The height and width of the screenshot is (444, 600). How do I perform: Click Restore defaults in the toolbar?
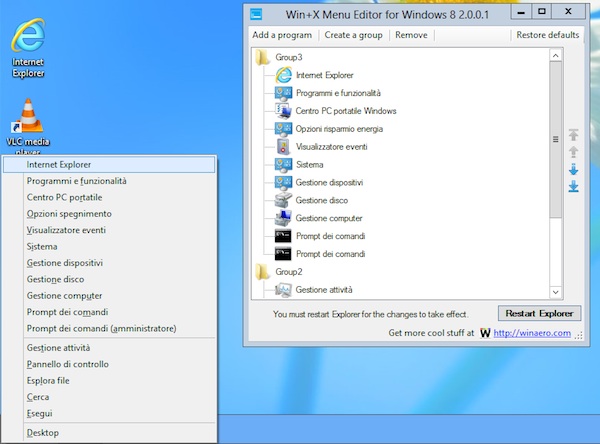[548, 35]
